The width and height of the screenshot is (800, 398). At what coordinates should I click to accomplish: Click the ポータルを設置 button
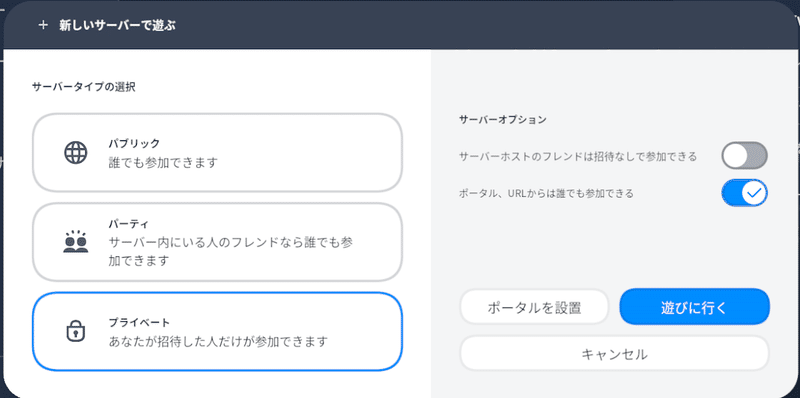pyautogui.click(x=534, y=307)
